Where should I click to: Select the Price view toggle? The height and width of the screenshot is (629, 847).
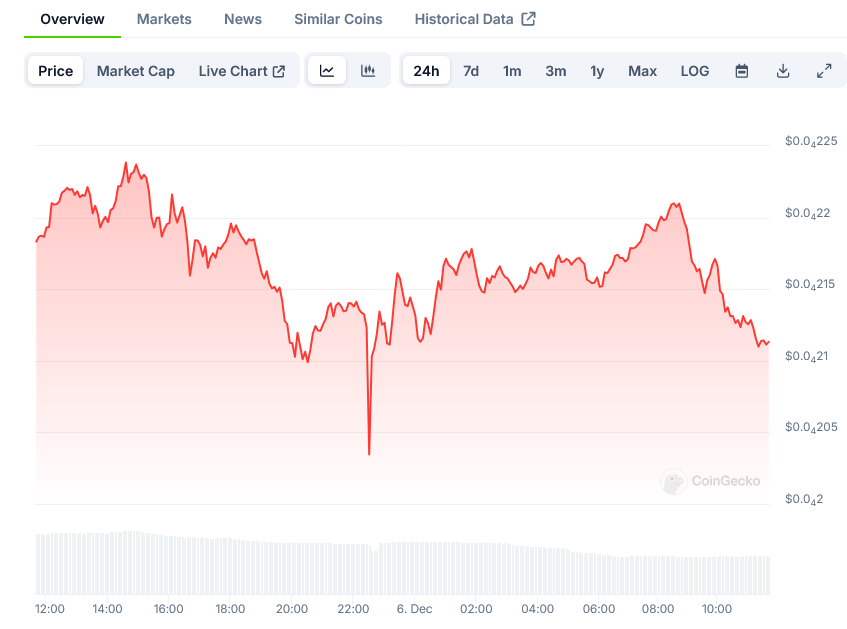[x=56, y=71]
